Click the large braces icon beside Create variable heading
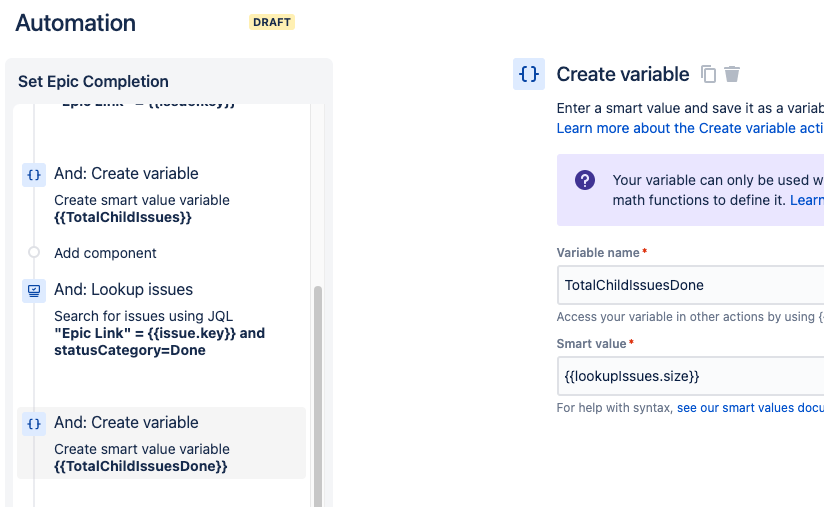The image size is (824, 507). coord(529,74)
